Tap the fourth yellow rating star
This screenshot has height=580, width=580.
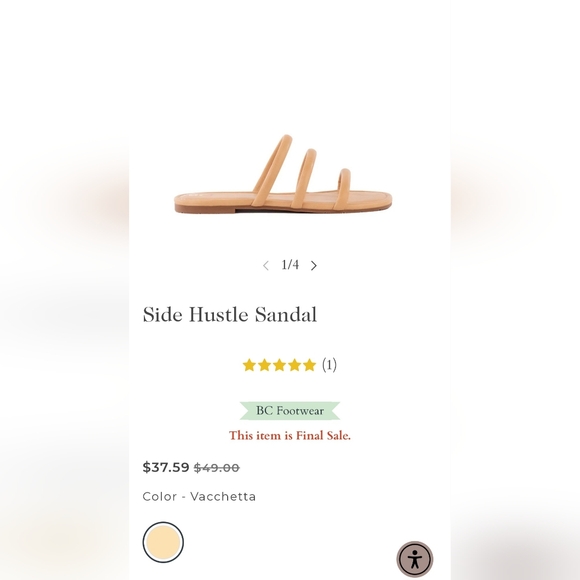point(294,365)
